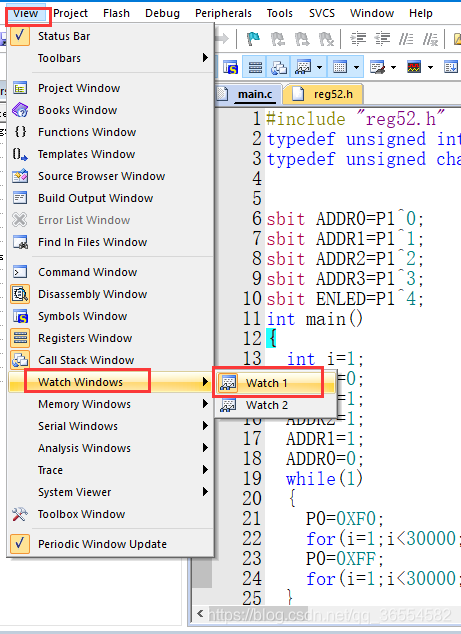The width and height of the screenshot is (461, 634).
Task: Expand the System Viewer submenu
Action: point(110,492)
